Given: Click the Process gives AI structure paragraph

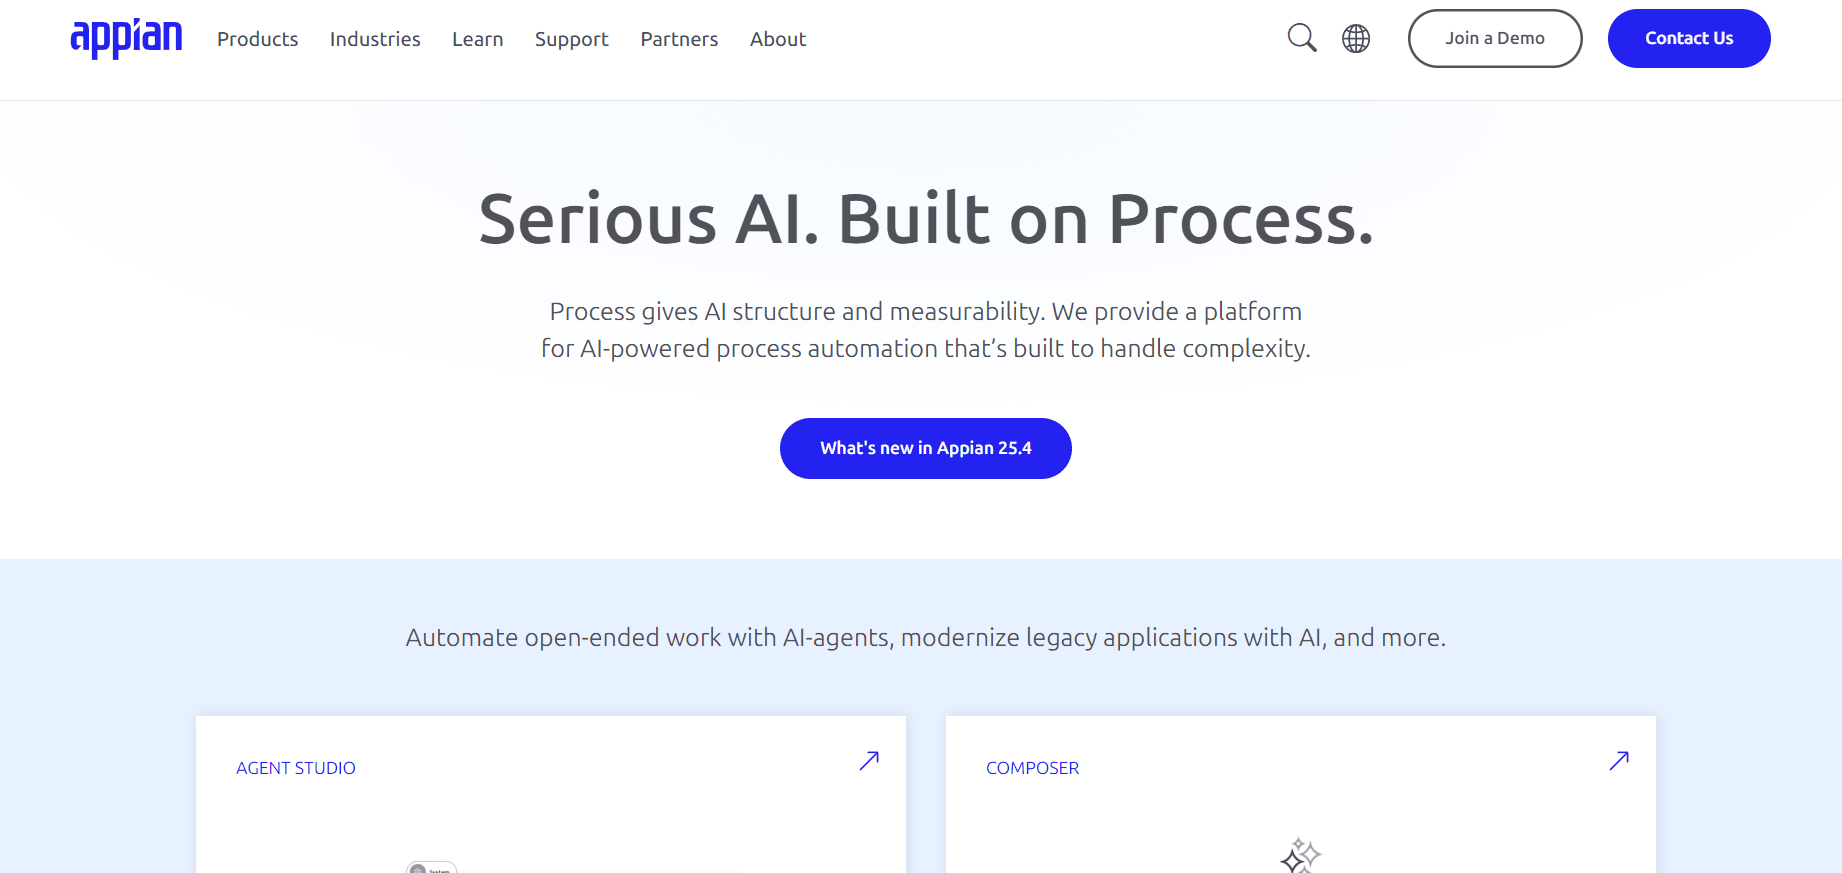Looking at the screenshot, I should (x=926, y=330).
